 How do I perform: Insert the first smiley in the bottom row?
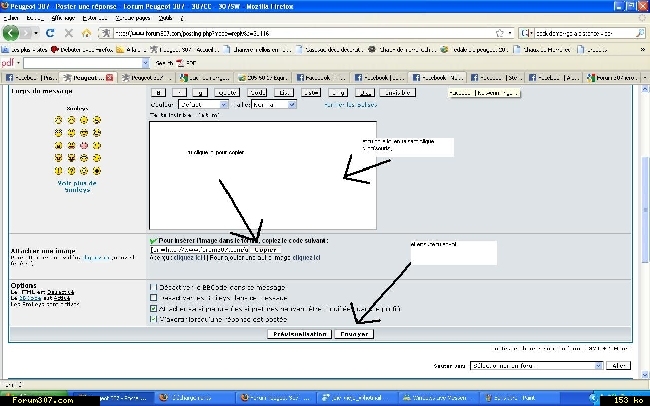point(58,170)
